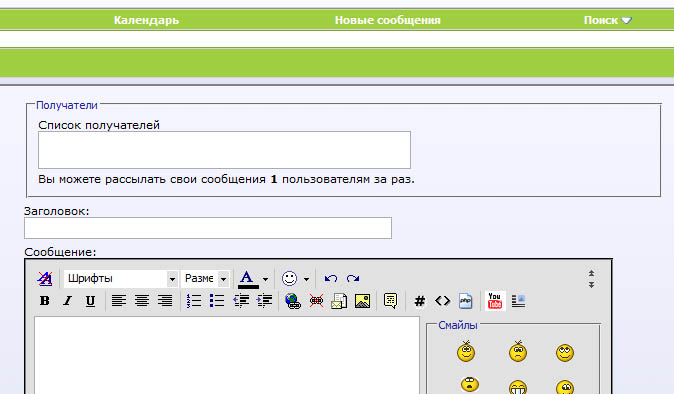Open the text color dropdown arrow
Viewport: 674px width, 394px height.
pos(265,279)
